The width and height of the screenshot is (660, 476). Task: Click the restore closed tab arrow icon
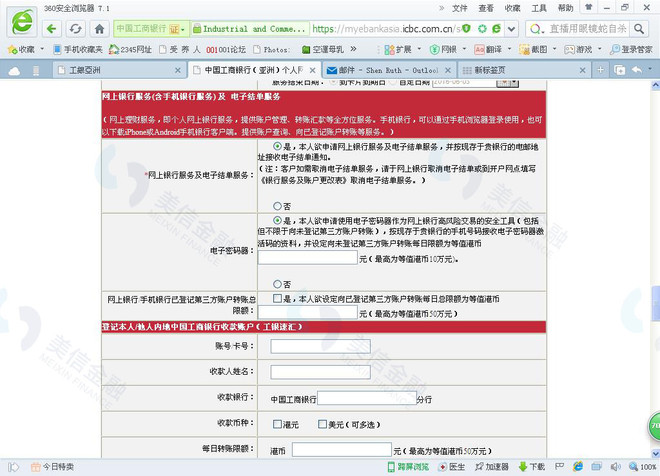click(637, 69)
